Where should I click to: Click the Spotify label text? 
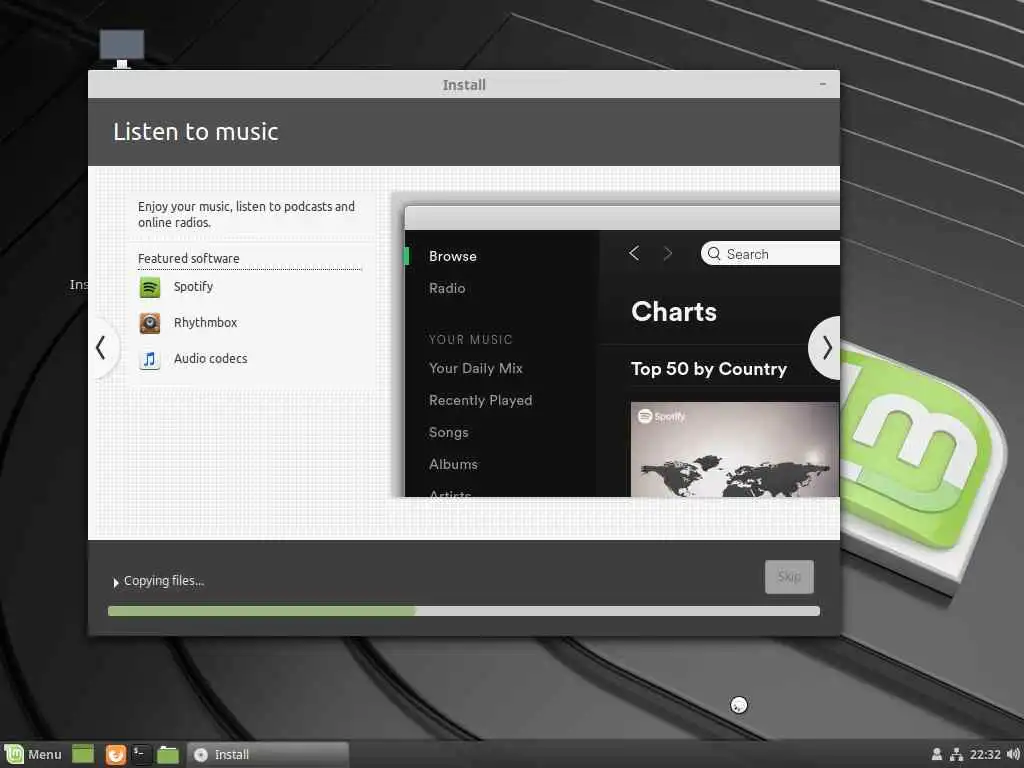click(x=193, y=287)
